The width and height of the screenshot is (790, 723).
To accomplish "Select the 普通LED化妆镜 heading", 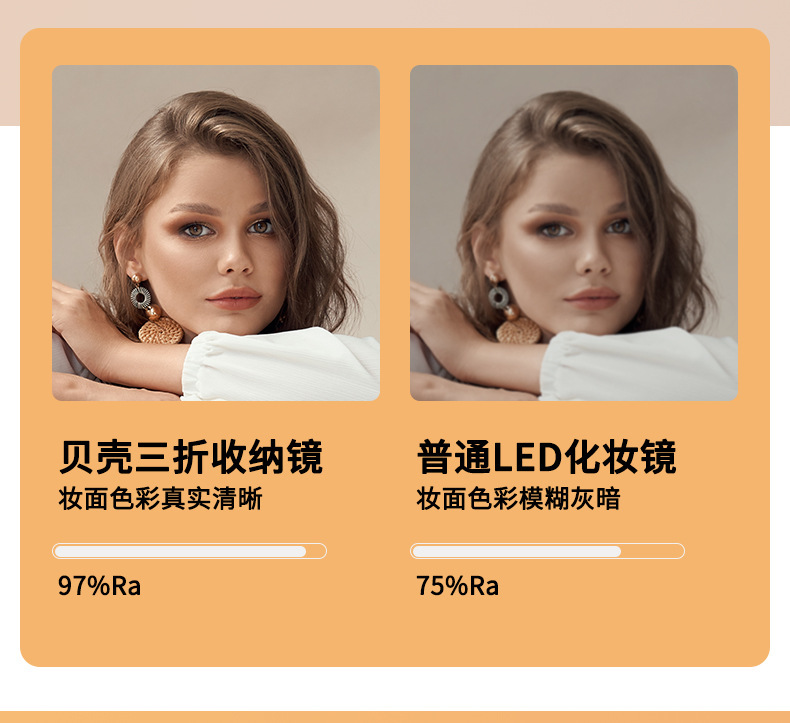I will pyautogui.click(x=547, y=457).
